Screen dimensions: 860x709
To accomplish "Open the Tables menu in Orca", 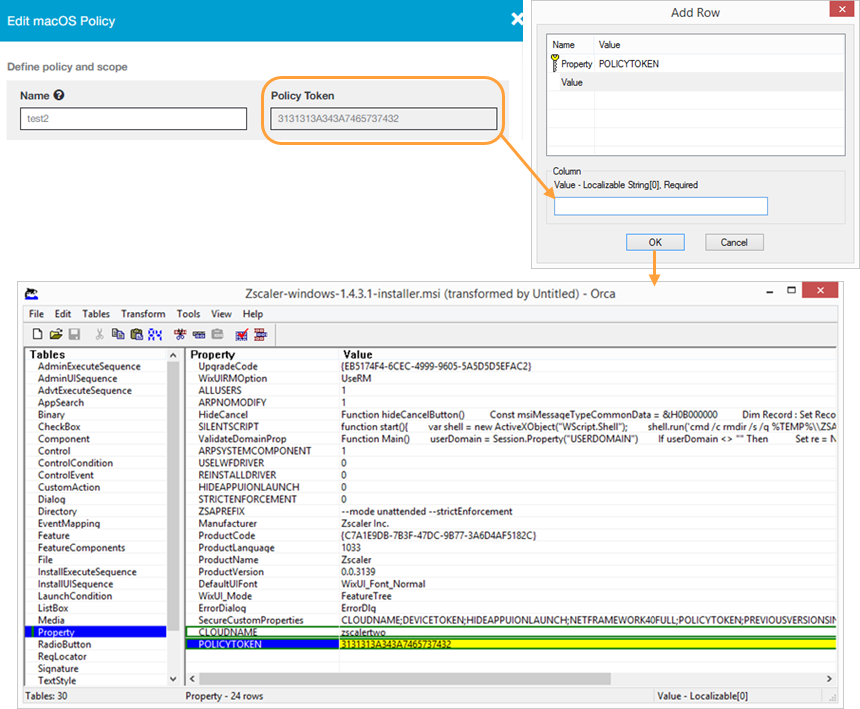I will point(96,313).
